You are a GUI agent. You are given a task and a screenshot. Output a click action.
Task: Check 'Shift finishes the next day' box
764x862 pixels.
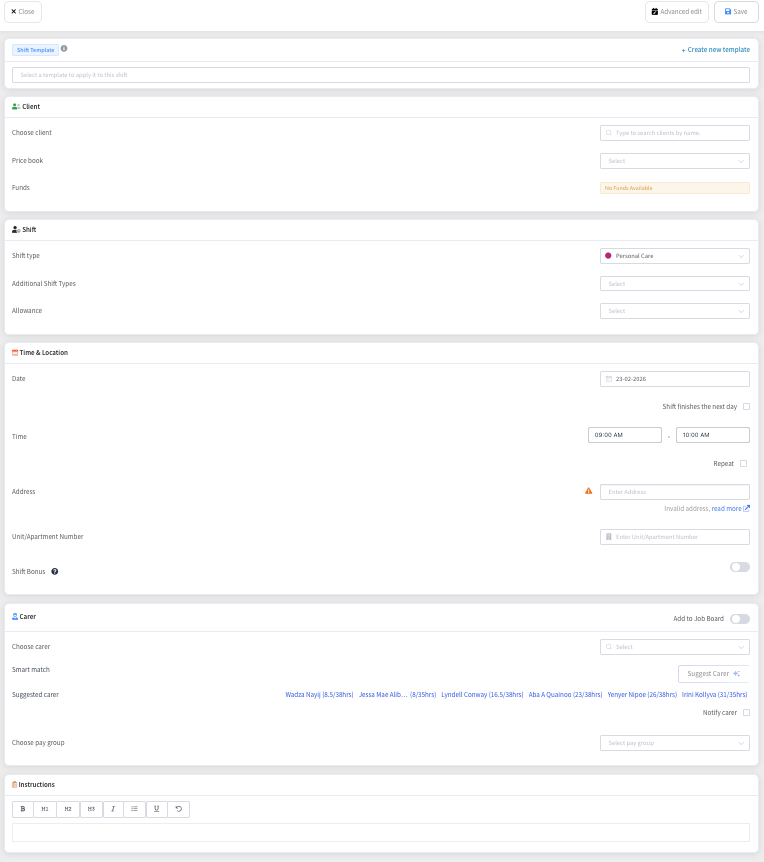[x=746, y=407]
